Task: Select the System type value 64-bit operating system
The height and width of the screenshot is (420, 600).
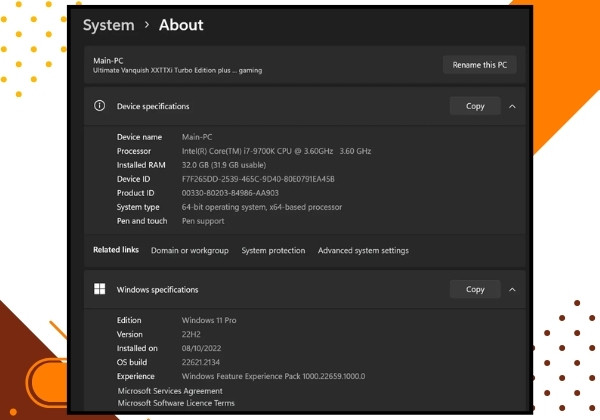Action: (224, 207)
